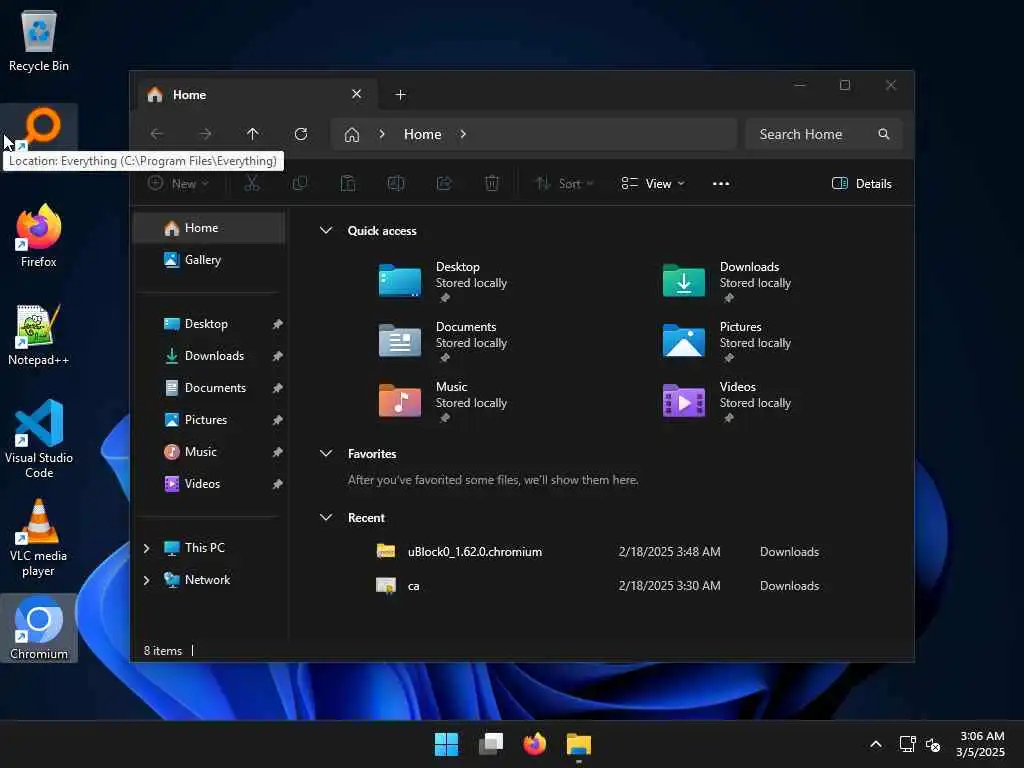This screenshot has width=1024, height=768.
Task: Select Pictures in the navigation pane
Action: [x=206, y=420]
